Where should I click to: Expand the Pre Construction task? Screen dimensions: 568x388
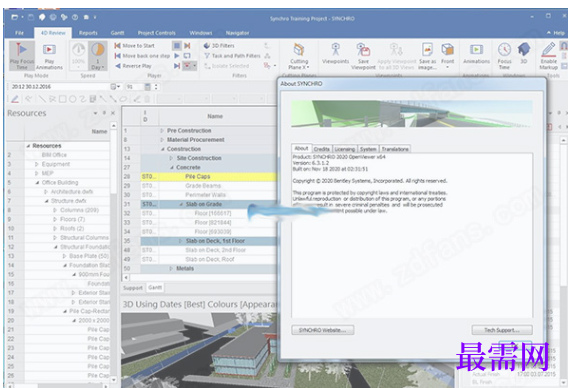[x=162, y=131]
